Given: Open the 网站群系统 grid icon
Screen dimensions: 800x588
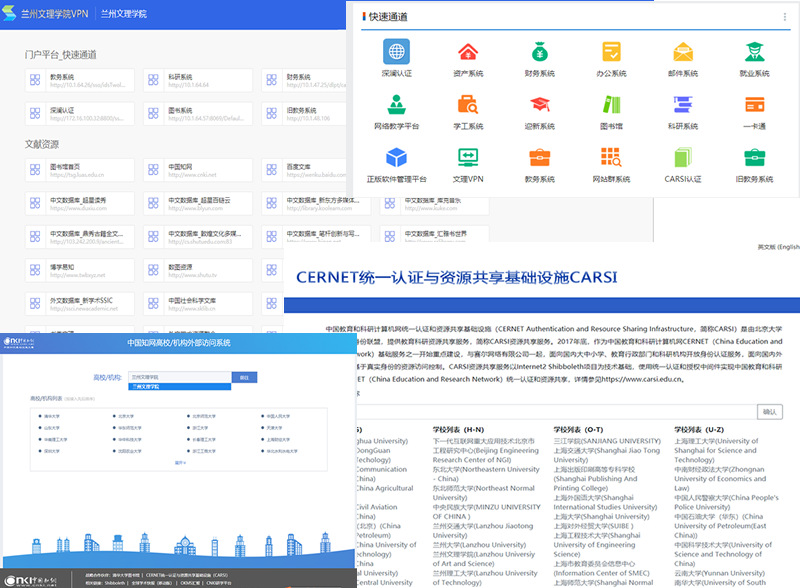Looking at the screenshot, I should (x=611, y=157).
